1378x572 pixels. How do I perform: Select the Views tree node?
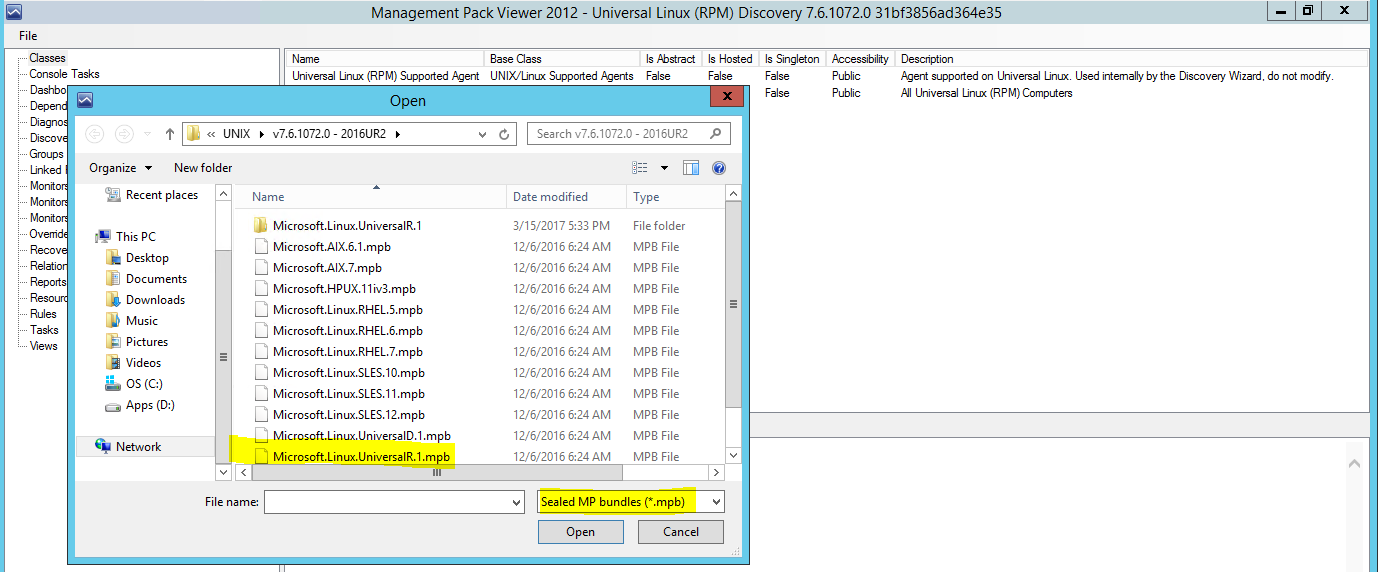tap(44, 346)
